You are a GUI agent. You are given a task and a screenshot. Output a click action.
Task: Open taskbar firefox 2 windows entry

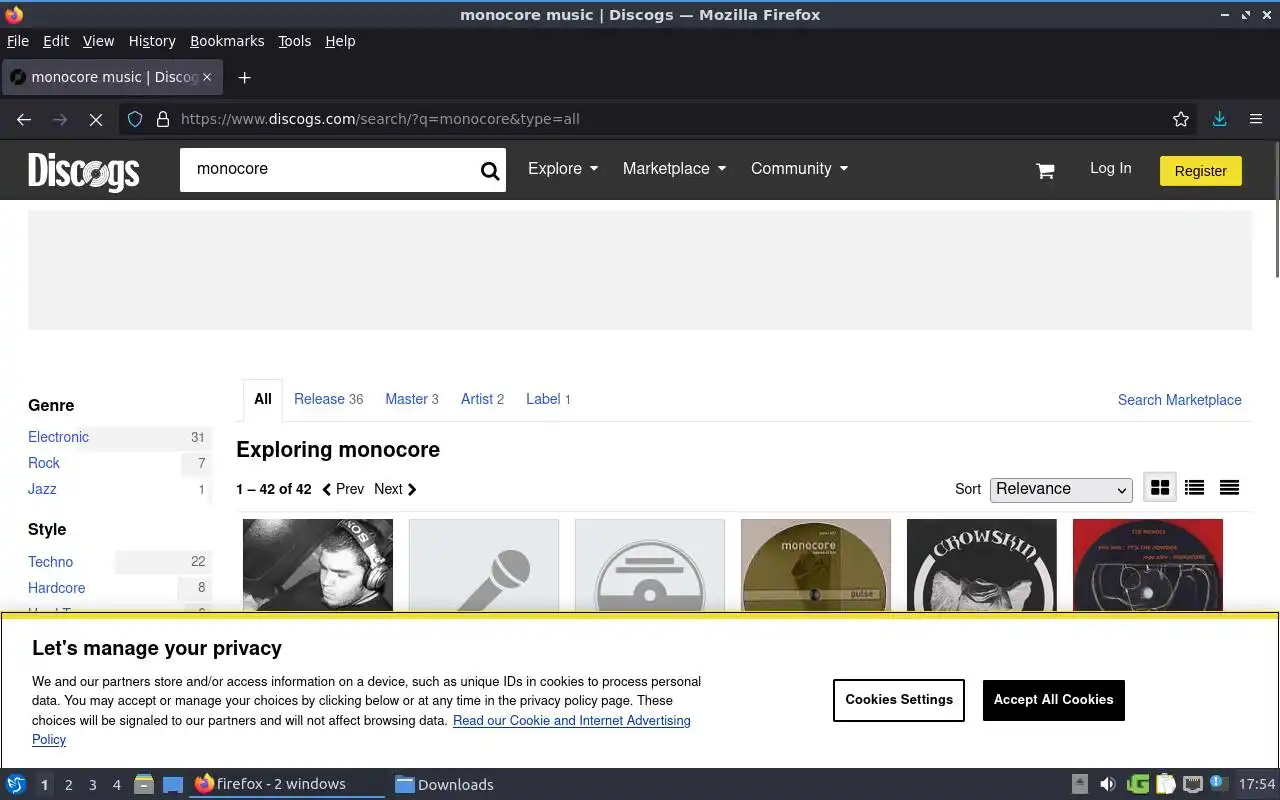click(287, 785)
